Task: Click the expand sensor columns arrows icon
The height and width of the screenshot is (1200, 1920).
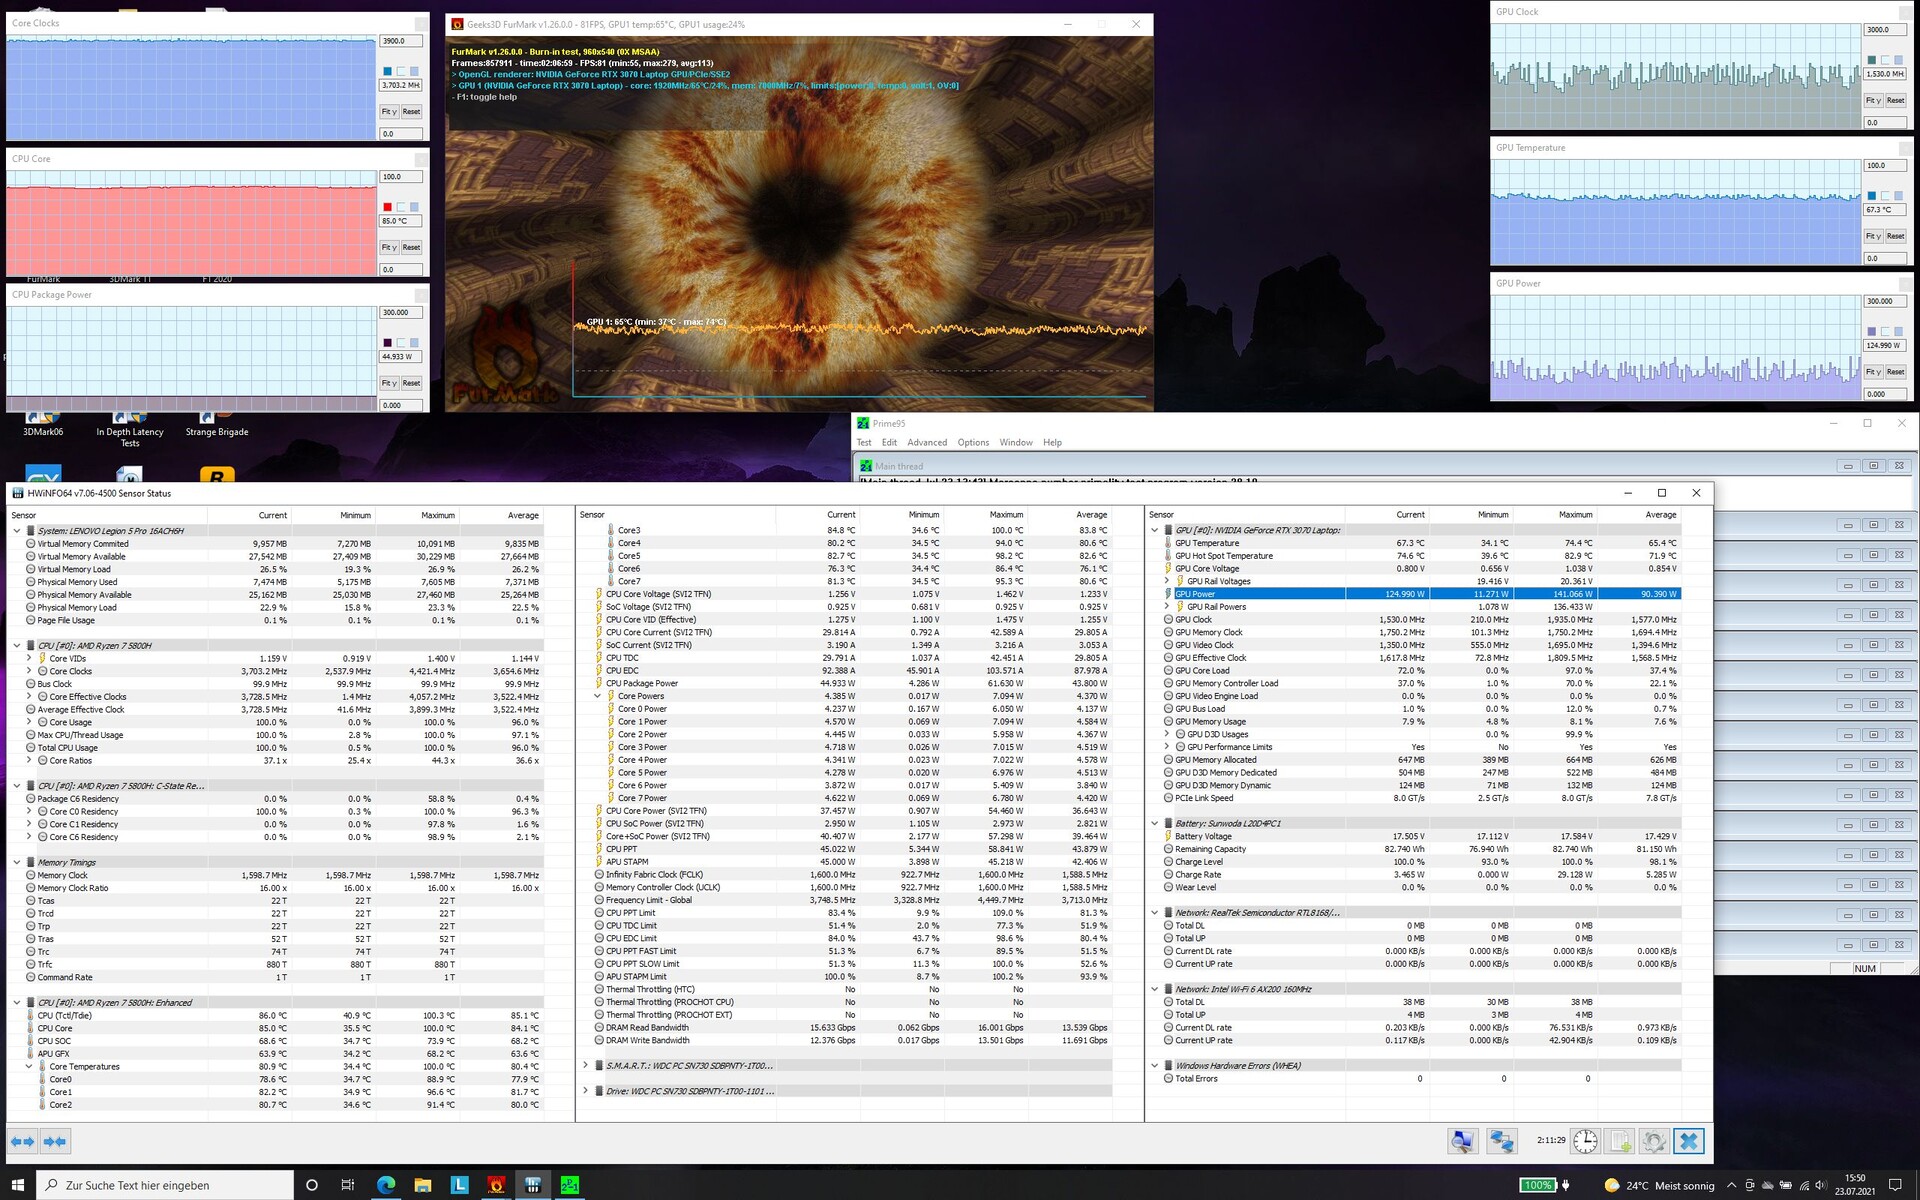Action: (22, 1141)
